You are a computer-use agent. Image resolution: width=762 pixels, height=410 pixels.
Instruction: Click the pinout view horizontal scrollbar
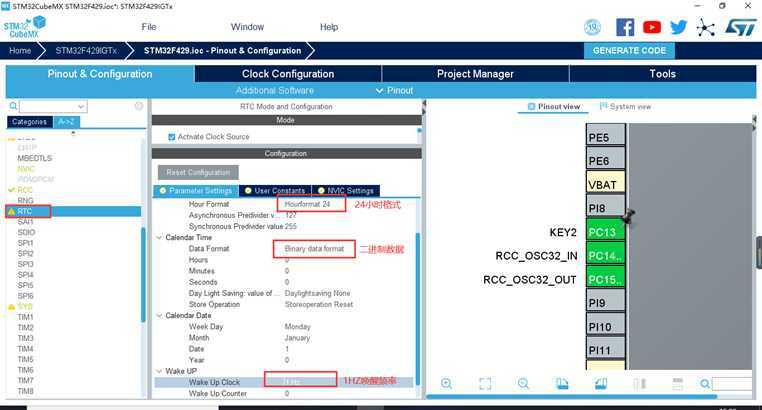[572, 396]
